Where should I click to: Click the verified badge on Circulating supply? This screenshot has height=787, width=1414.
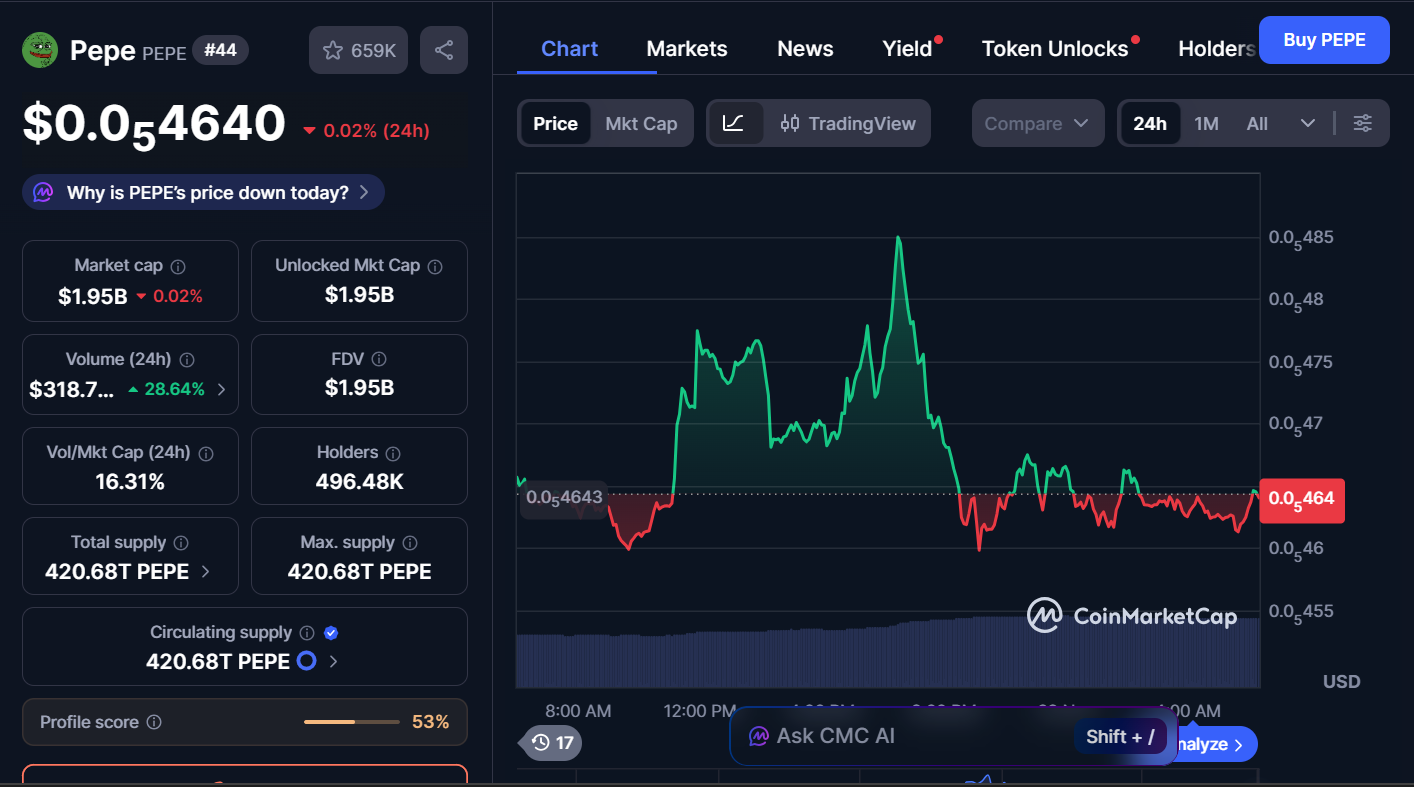(x=331, y=631)
